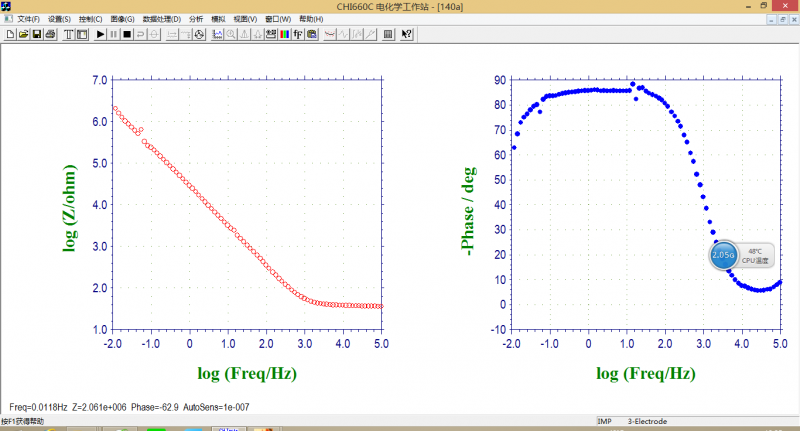
Task: Click the 按F1获得帮助 status text
Action: pyautogui.click(x=22, y=421)
